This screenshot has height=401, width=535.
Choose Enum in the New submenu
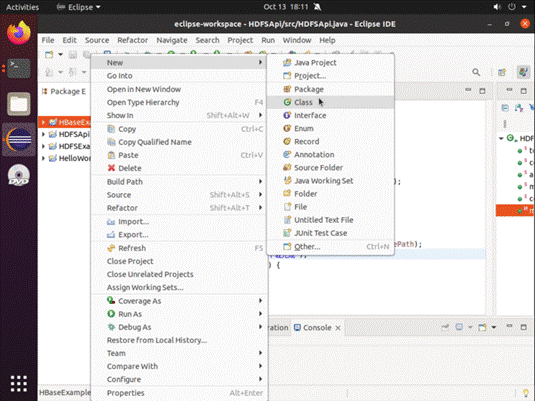(x=330, y=129)
